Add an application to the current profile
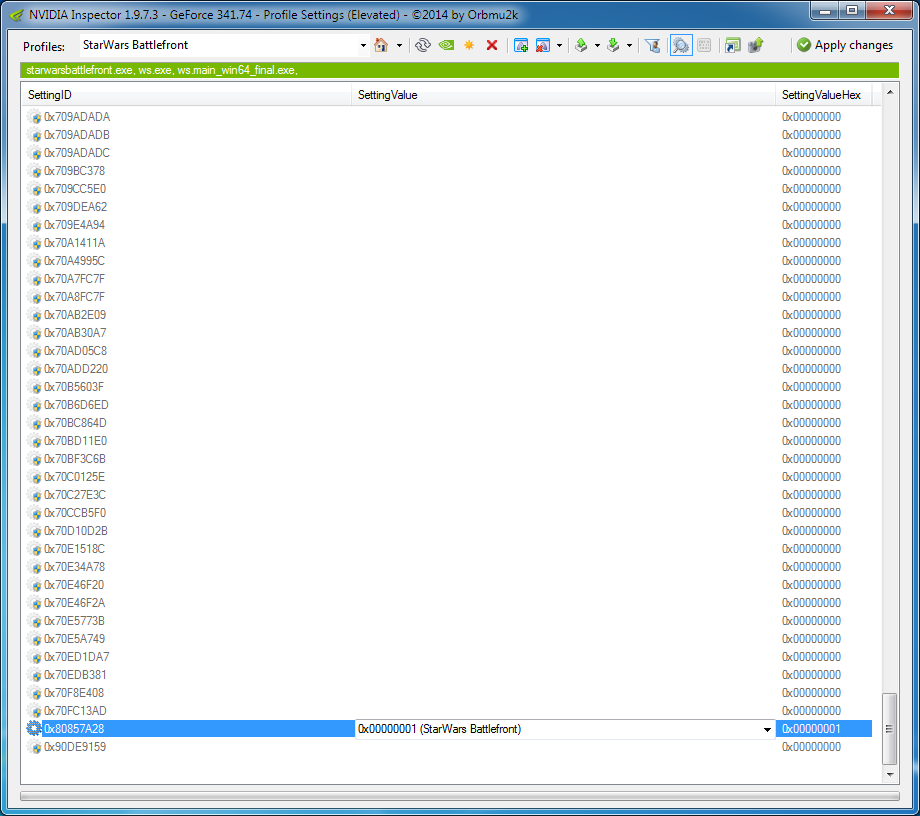Viewport: 920px width, 816px height. [x=520, y=45]
